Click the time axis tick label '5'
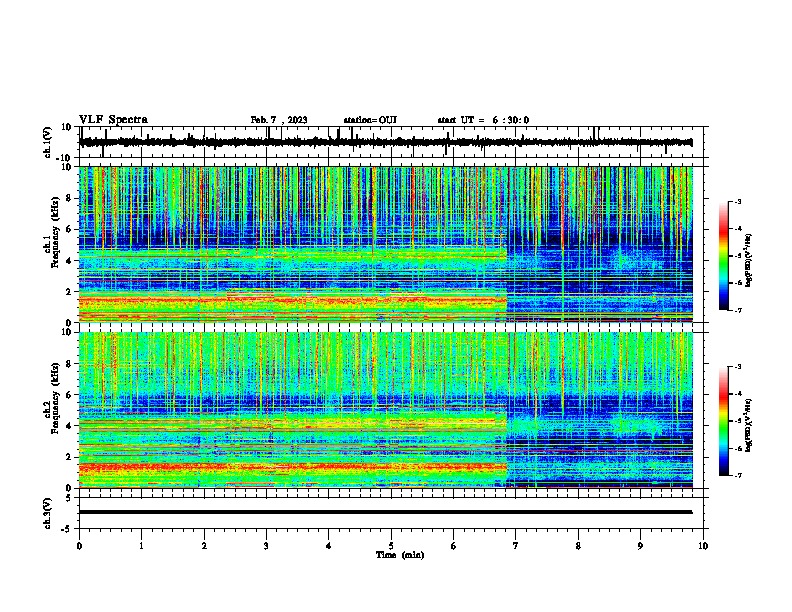Image resolution: width=792 pixels, height=612 pixels. pyautogui.click(x=391, y=546)
